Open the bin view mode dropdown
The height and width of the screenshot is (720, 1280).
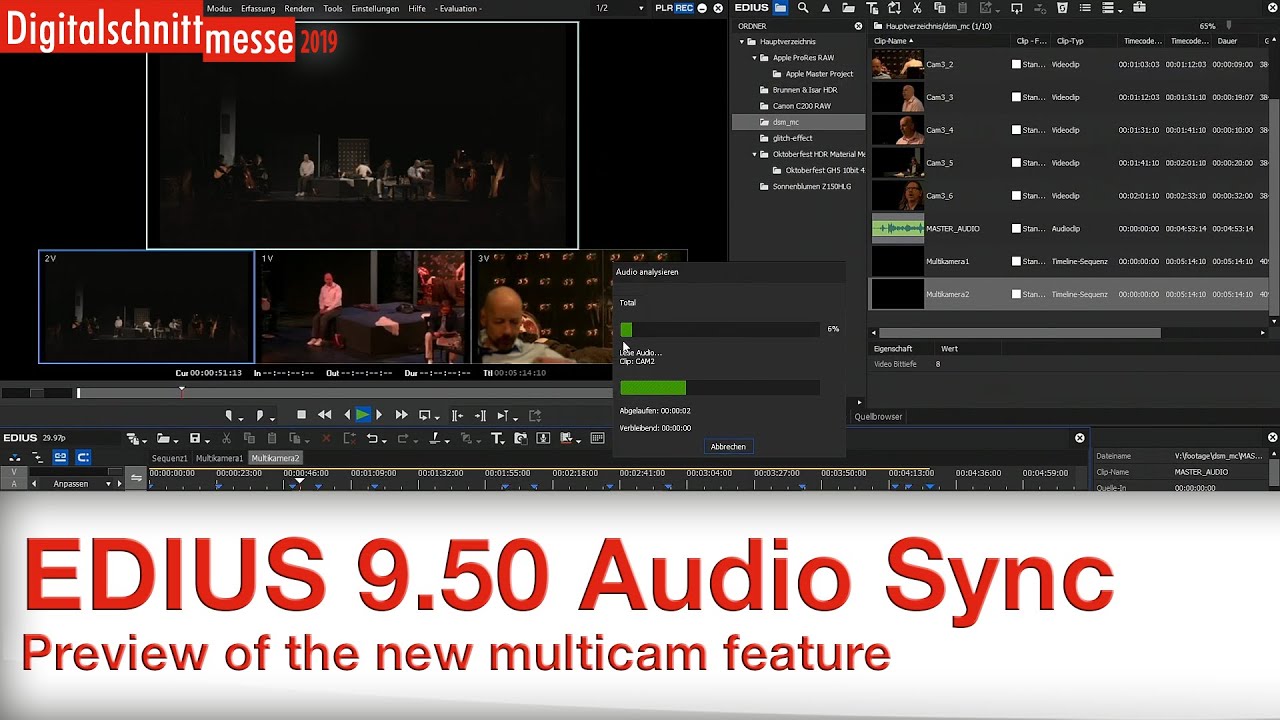(x=1120, y=10)
